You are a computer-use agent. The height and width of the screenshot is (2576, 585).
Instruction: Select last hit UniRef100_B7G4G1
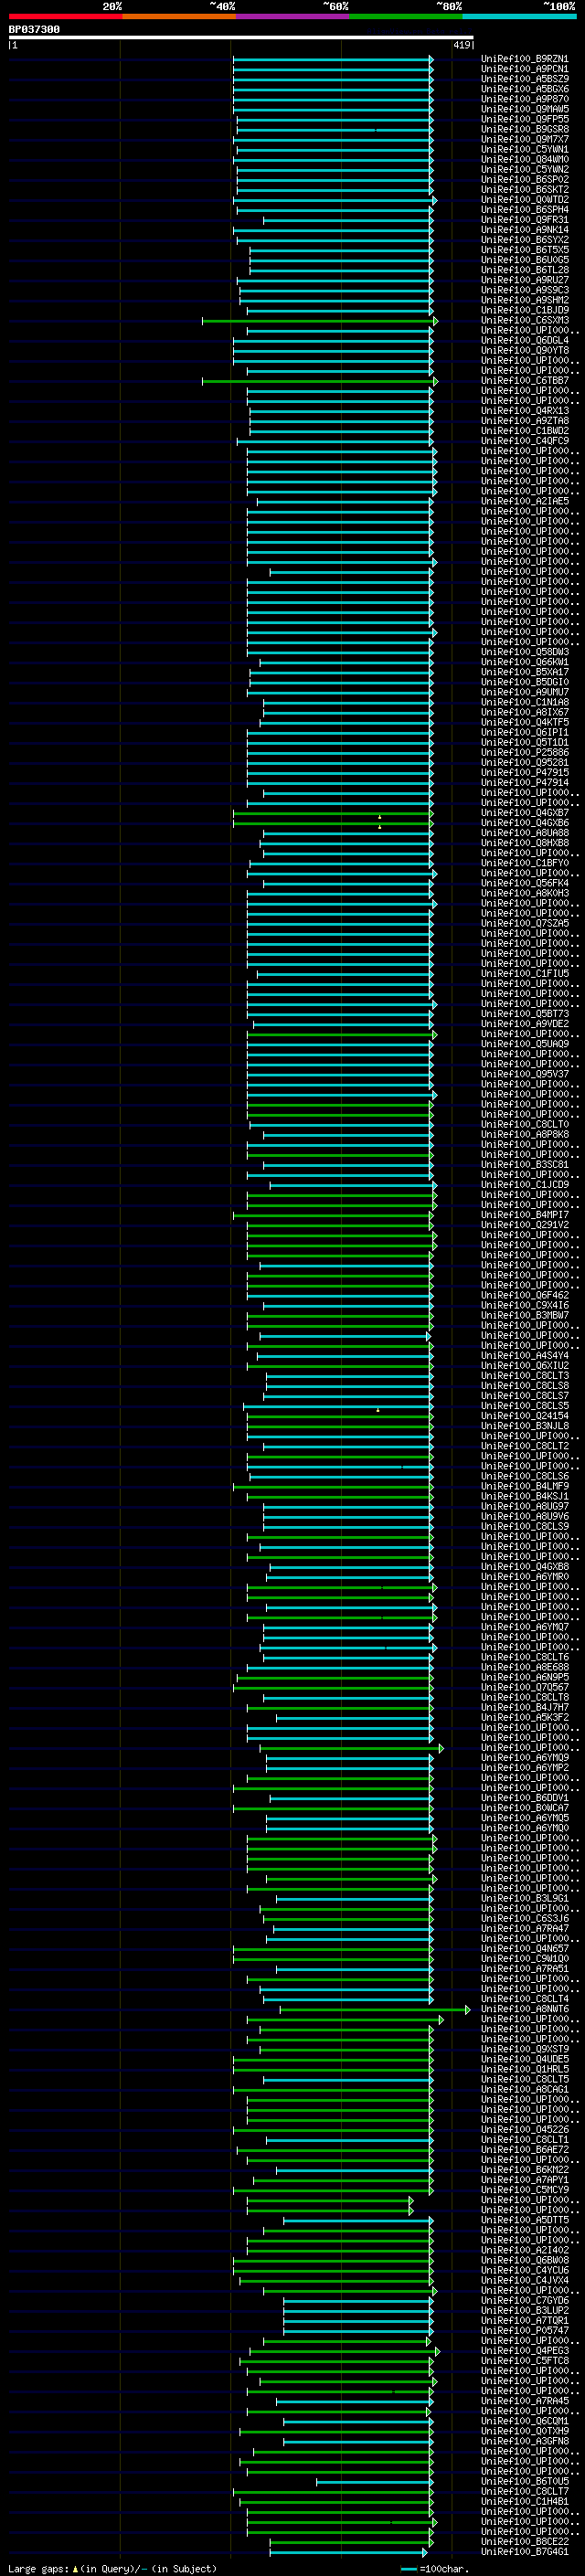tap(525, 2551)
